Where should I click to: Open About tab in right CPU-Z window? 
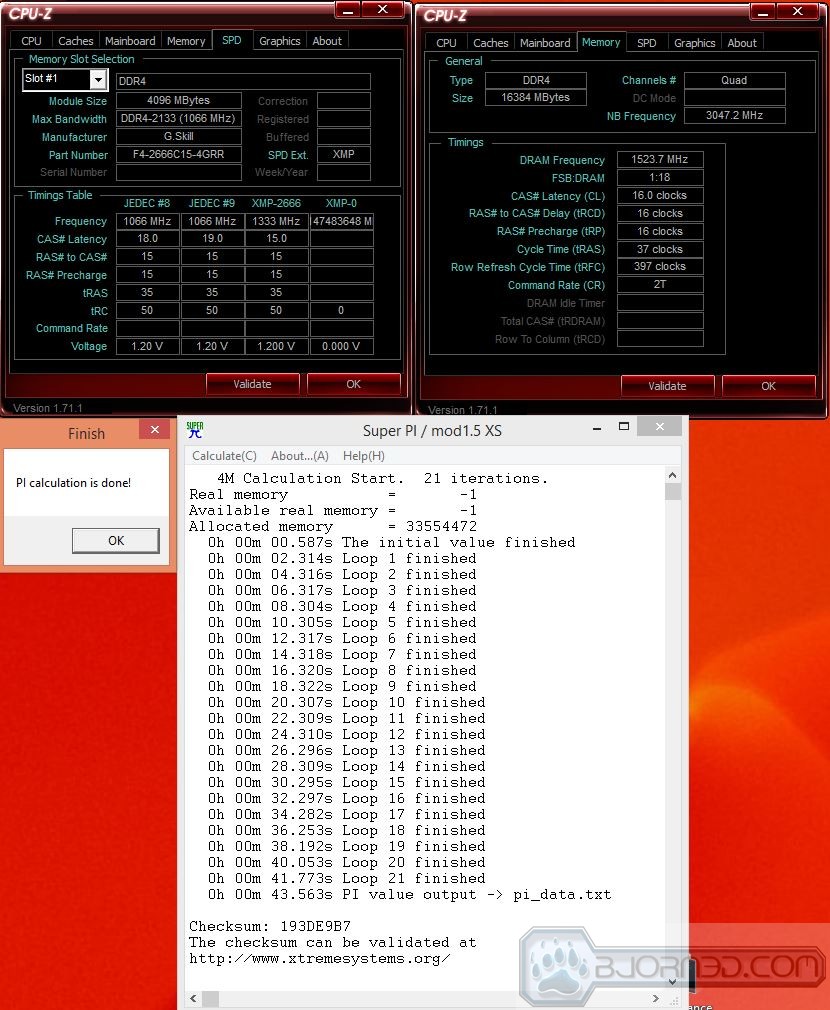click(742, 43)
